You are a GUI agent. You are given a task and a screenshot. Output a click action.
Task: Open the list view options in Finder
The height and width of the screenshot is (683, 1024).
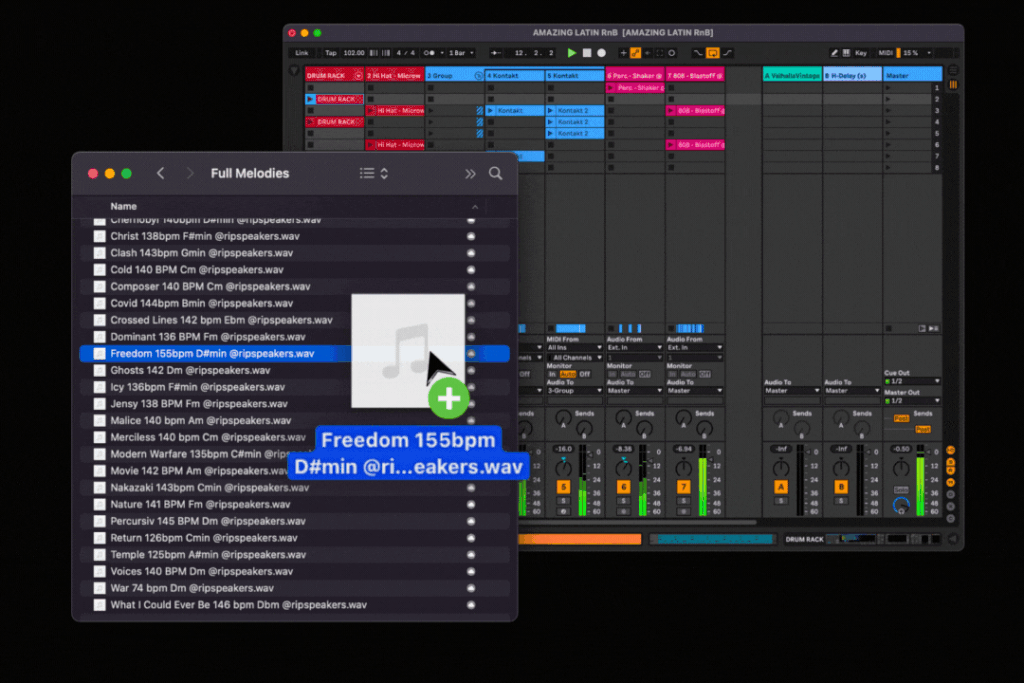pos(374,173)
